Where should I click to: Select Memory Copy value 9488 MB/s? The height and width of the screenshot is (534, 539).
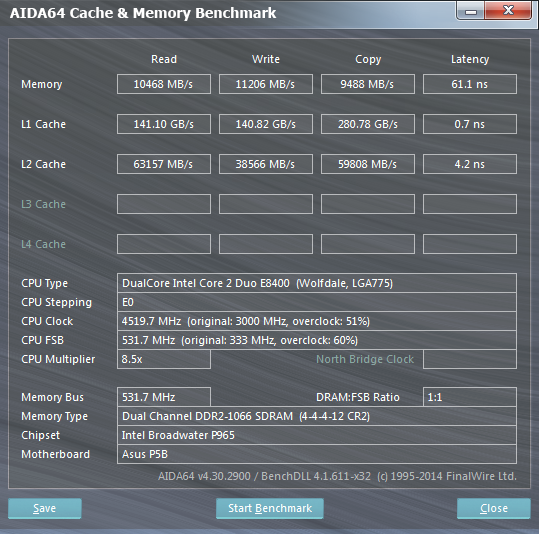(367, 84)
